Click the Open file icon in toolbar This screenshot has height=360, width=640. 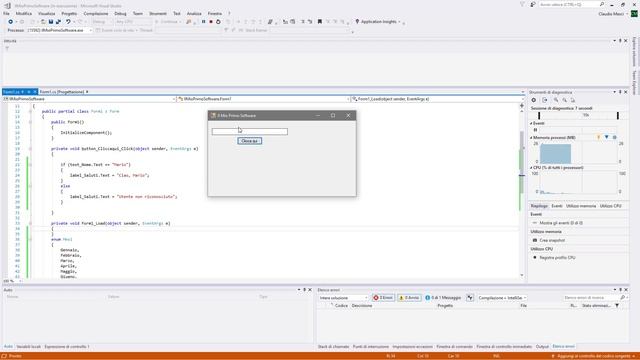click(x=43, y=22)
